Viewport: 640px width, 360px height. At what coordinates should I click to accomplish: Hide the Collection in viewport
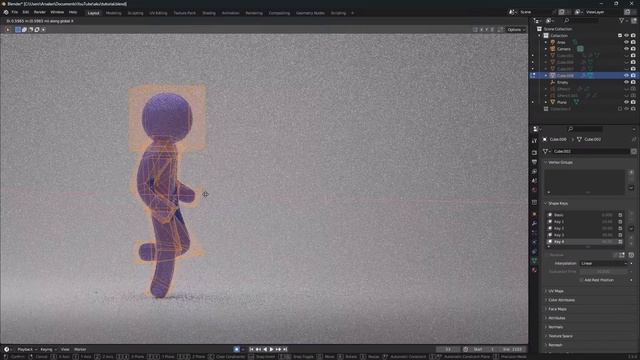tap(627, 36)
